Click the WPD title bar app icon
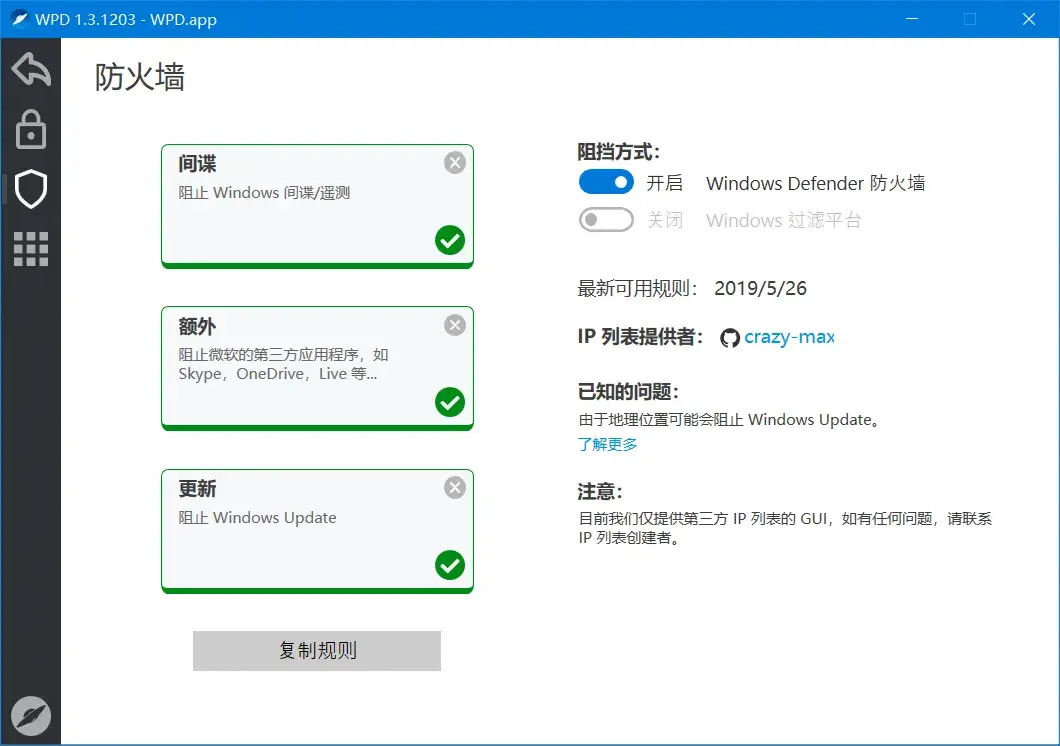Image resolution: width=1060 pixels, height=746 pixels. click(19, 19)
